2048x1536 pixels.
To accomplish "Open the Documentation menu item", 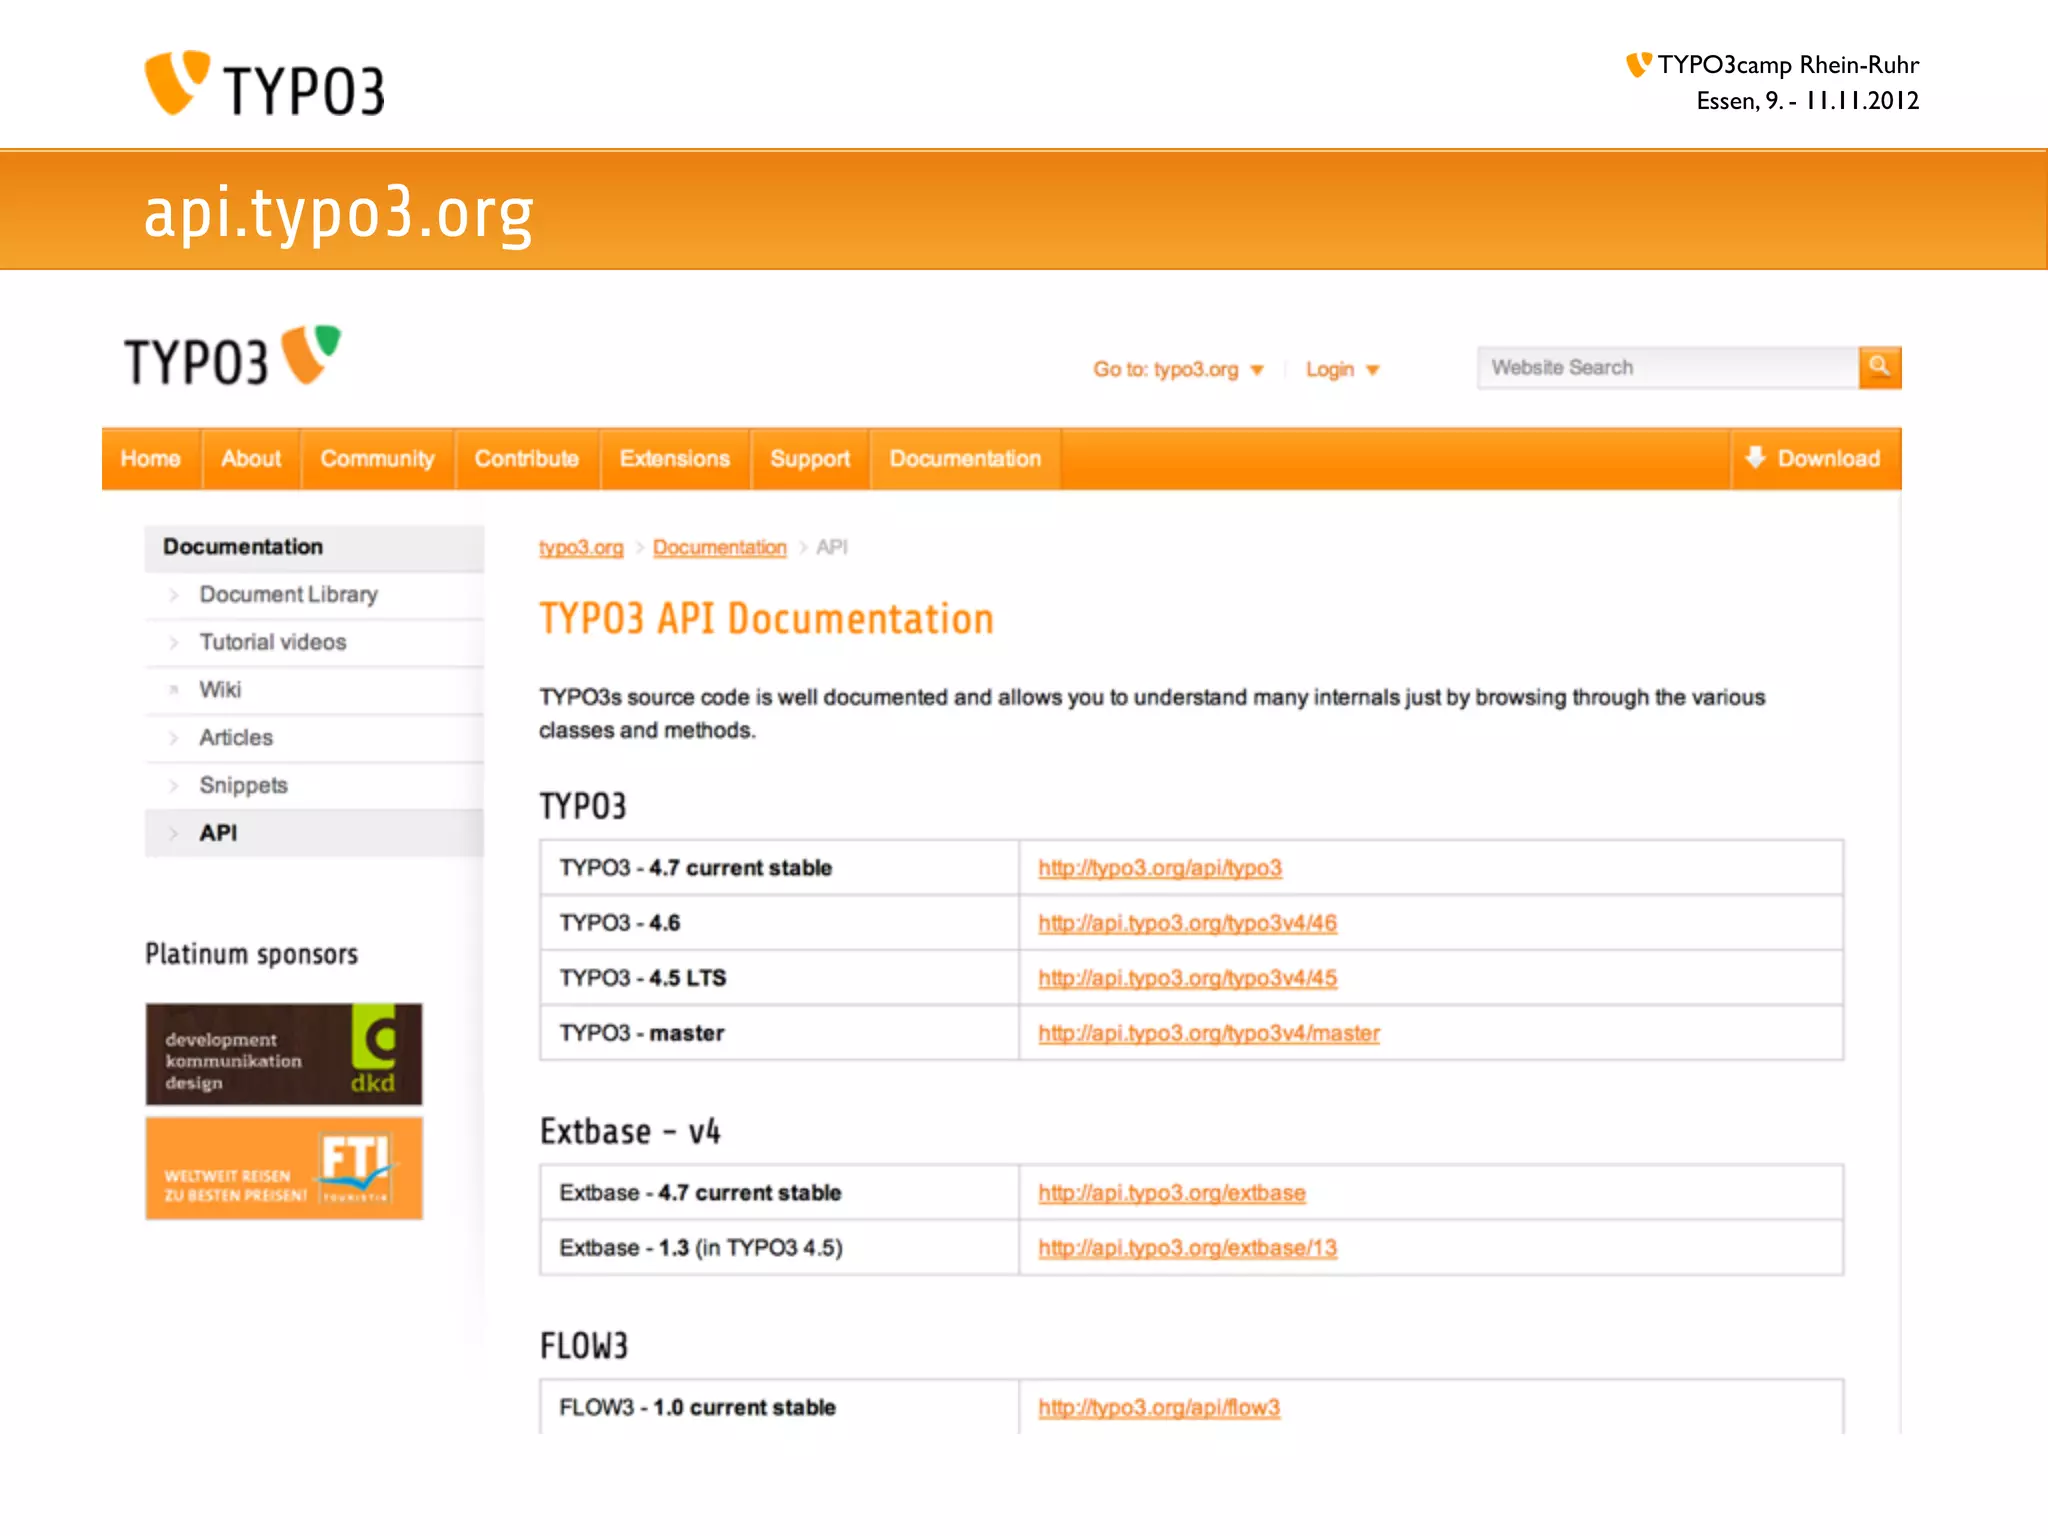I will click(965, 458).
